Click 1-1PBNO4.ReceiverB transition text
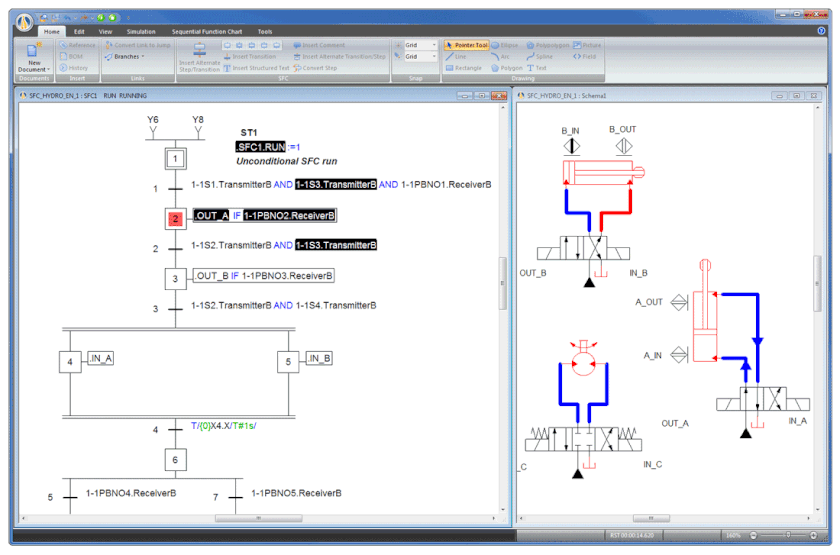 (131, 493)
